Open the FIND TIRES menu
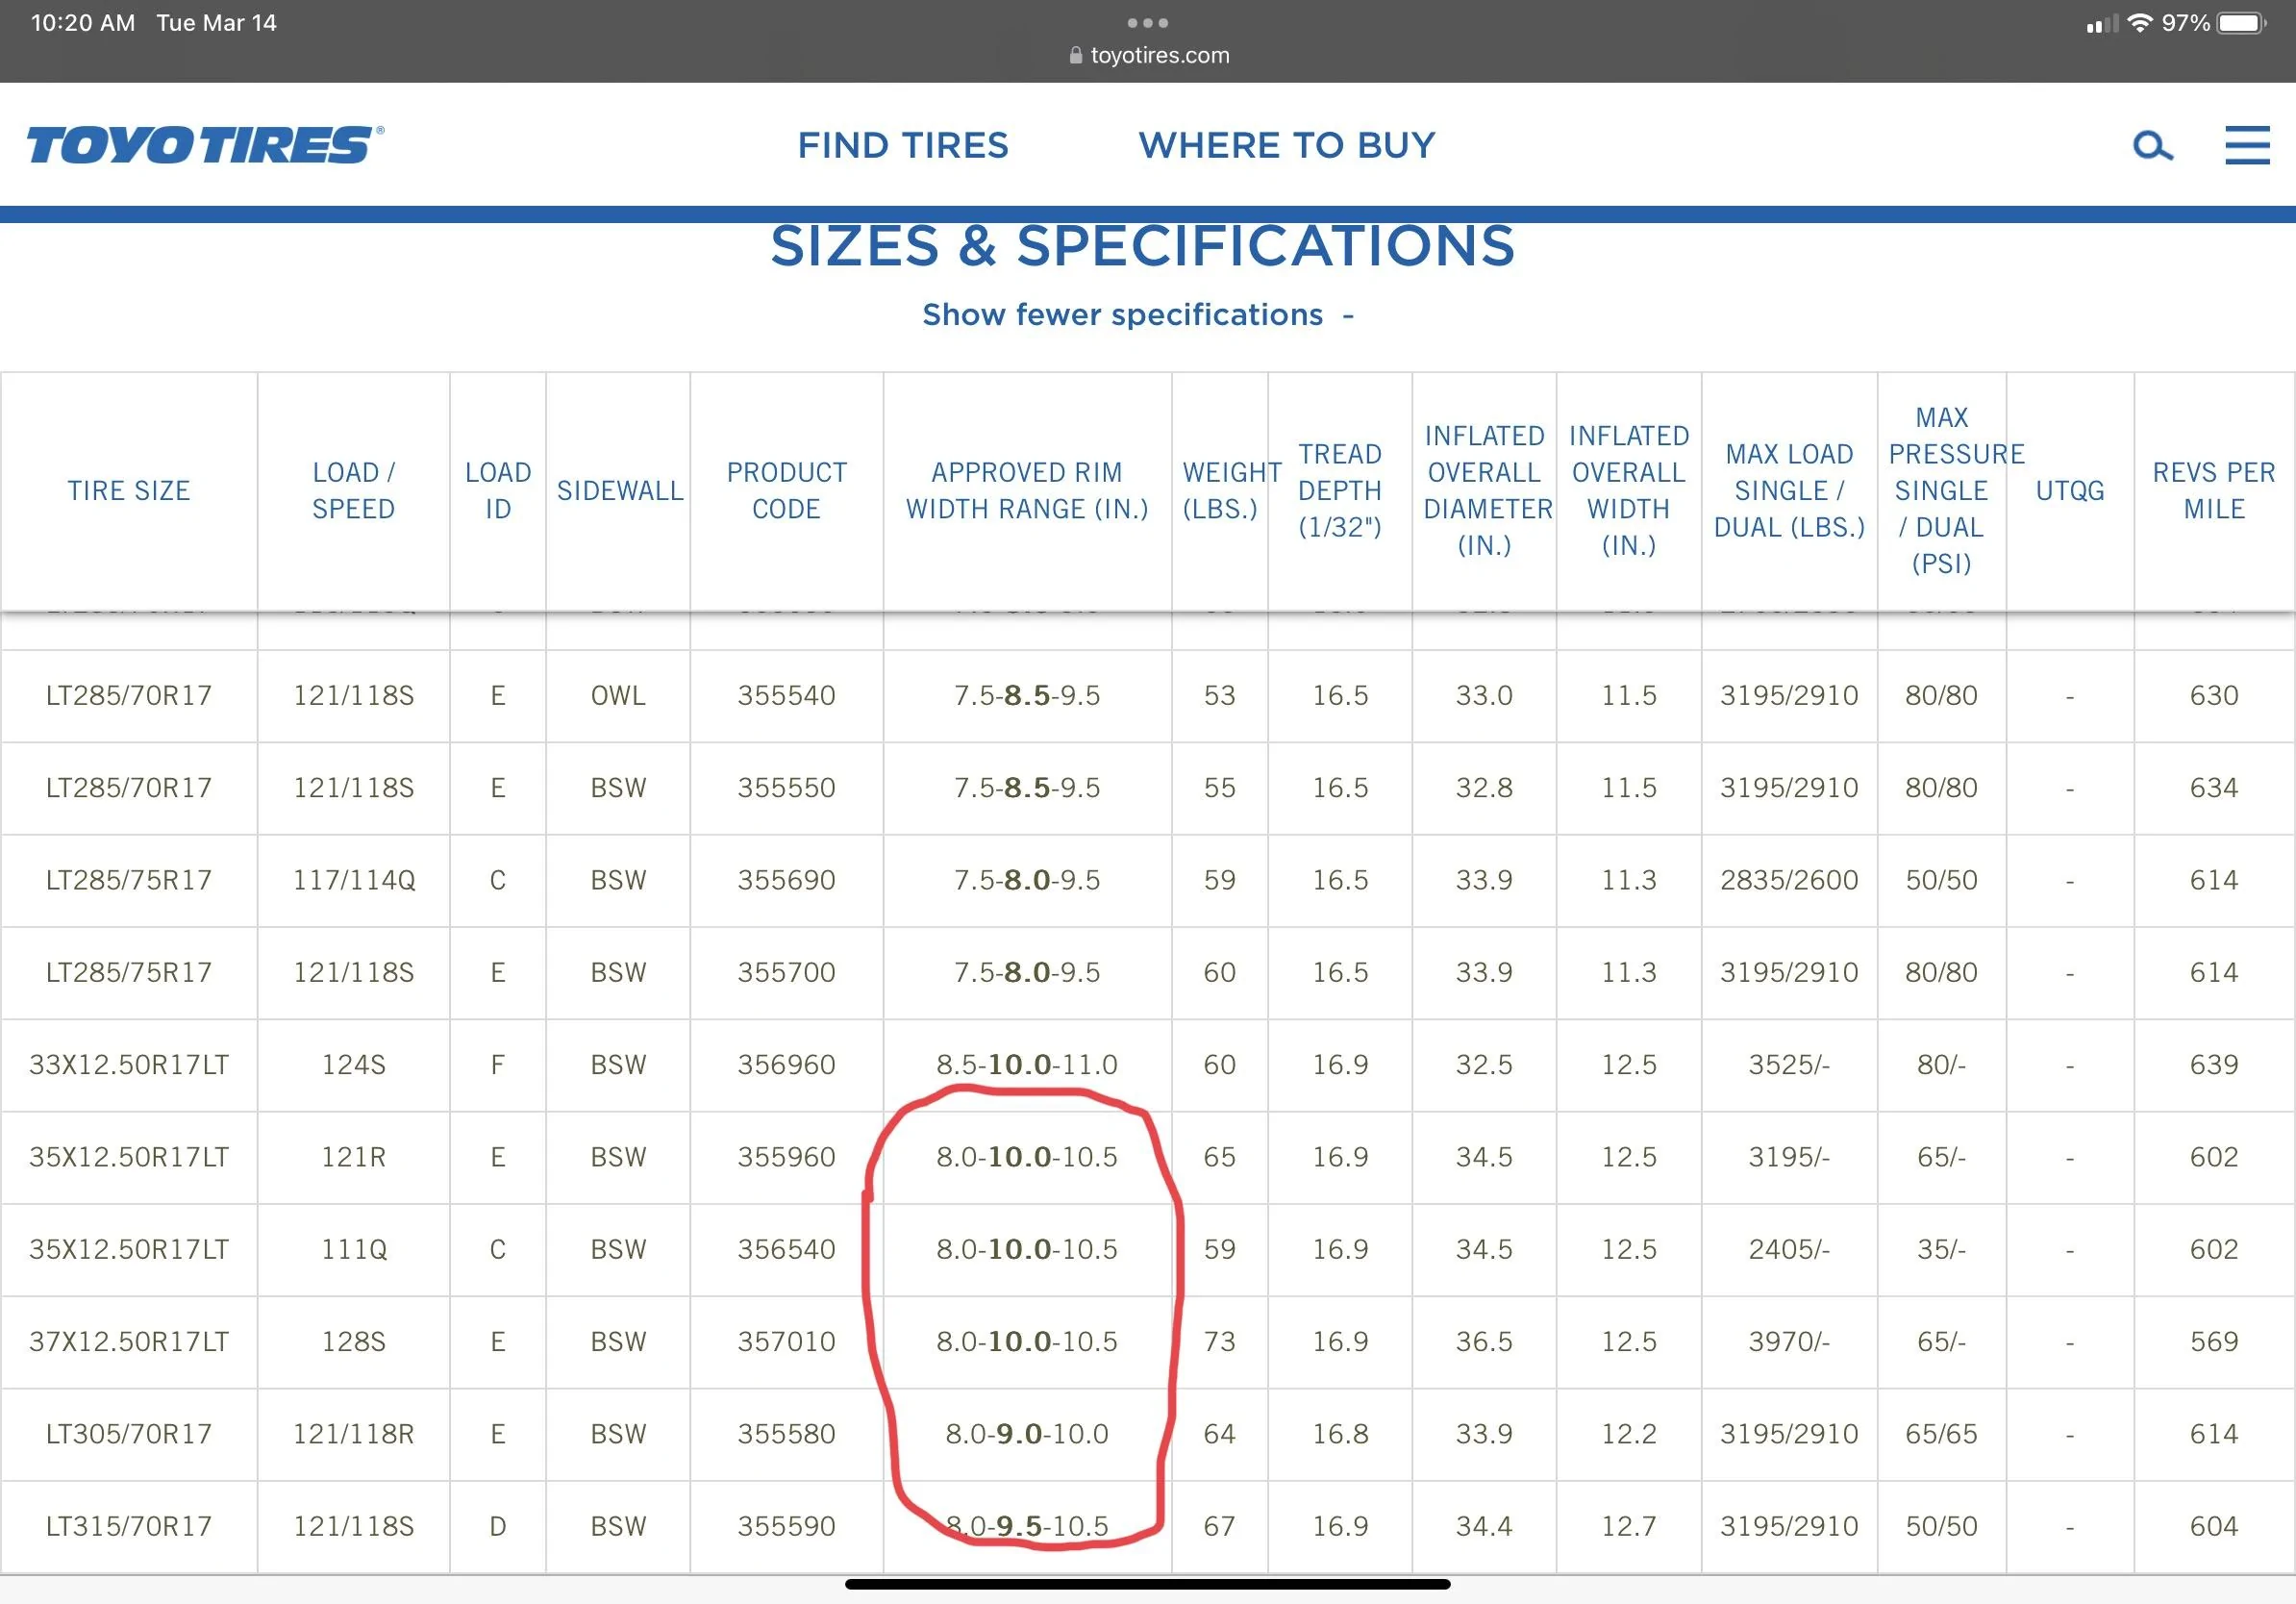The height and width of the screenshot is (1604, 2296). 903,145
